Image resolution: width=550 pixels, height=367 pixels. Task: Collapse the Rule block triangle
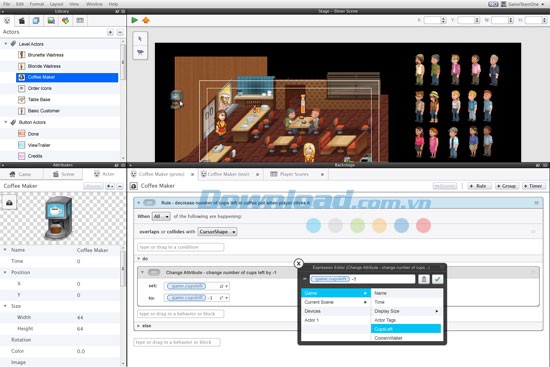point(139,203)
